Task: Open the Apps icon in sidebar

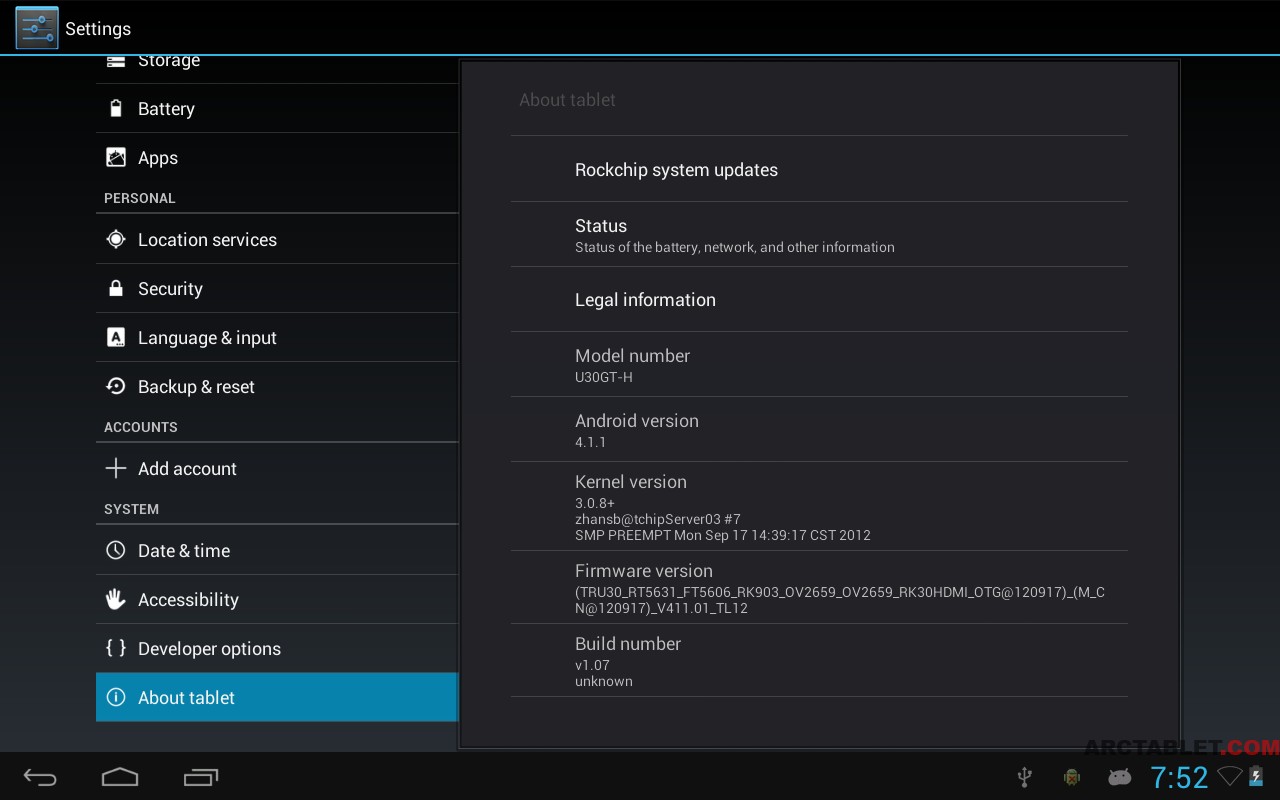Action: click(116, 157)
